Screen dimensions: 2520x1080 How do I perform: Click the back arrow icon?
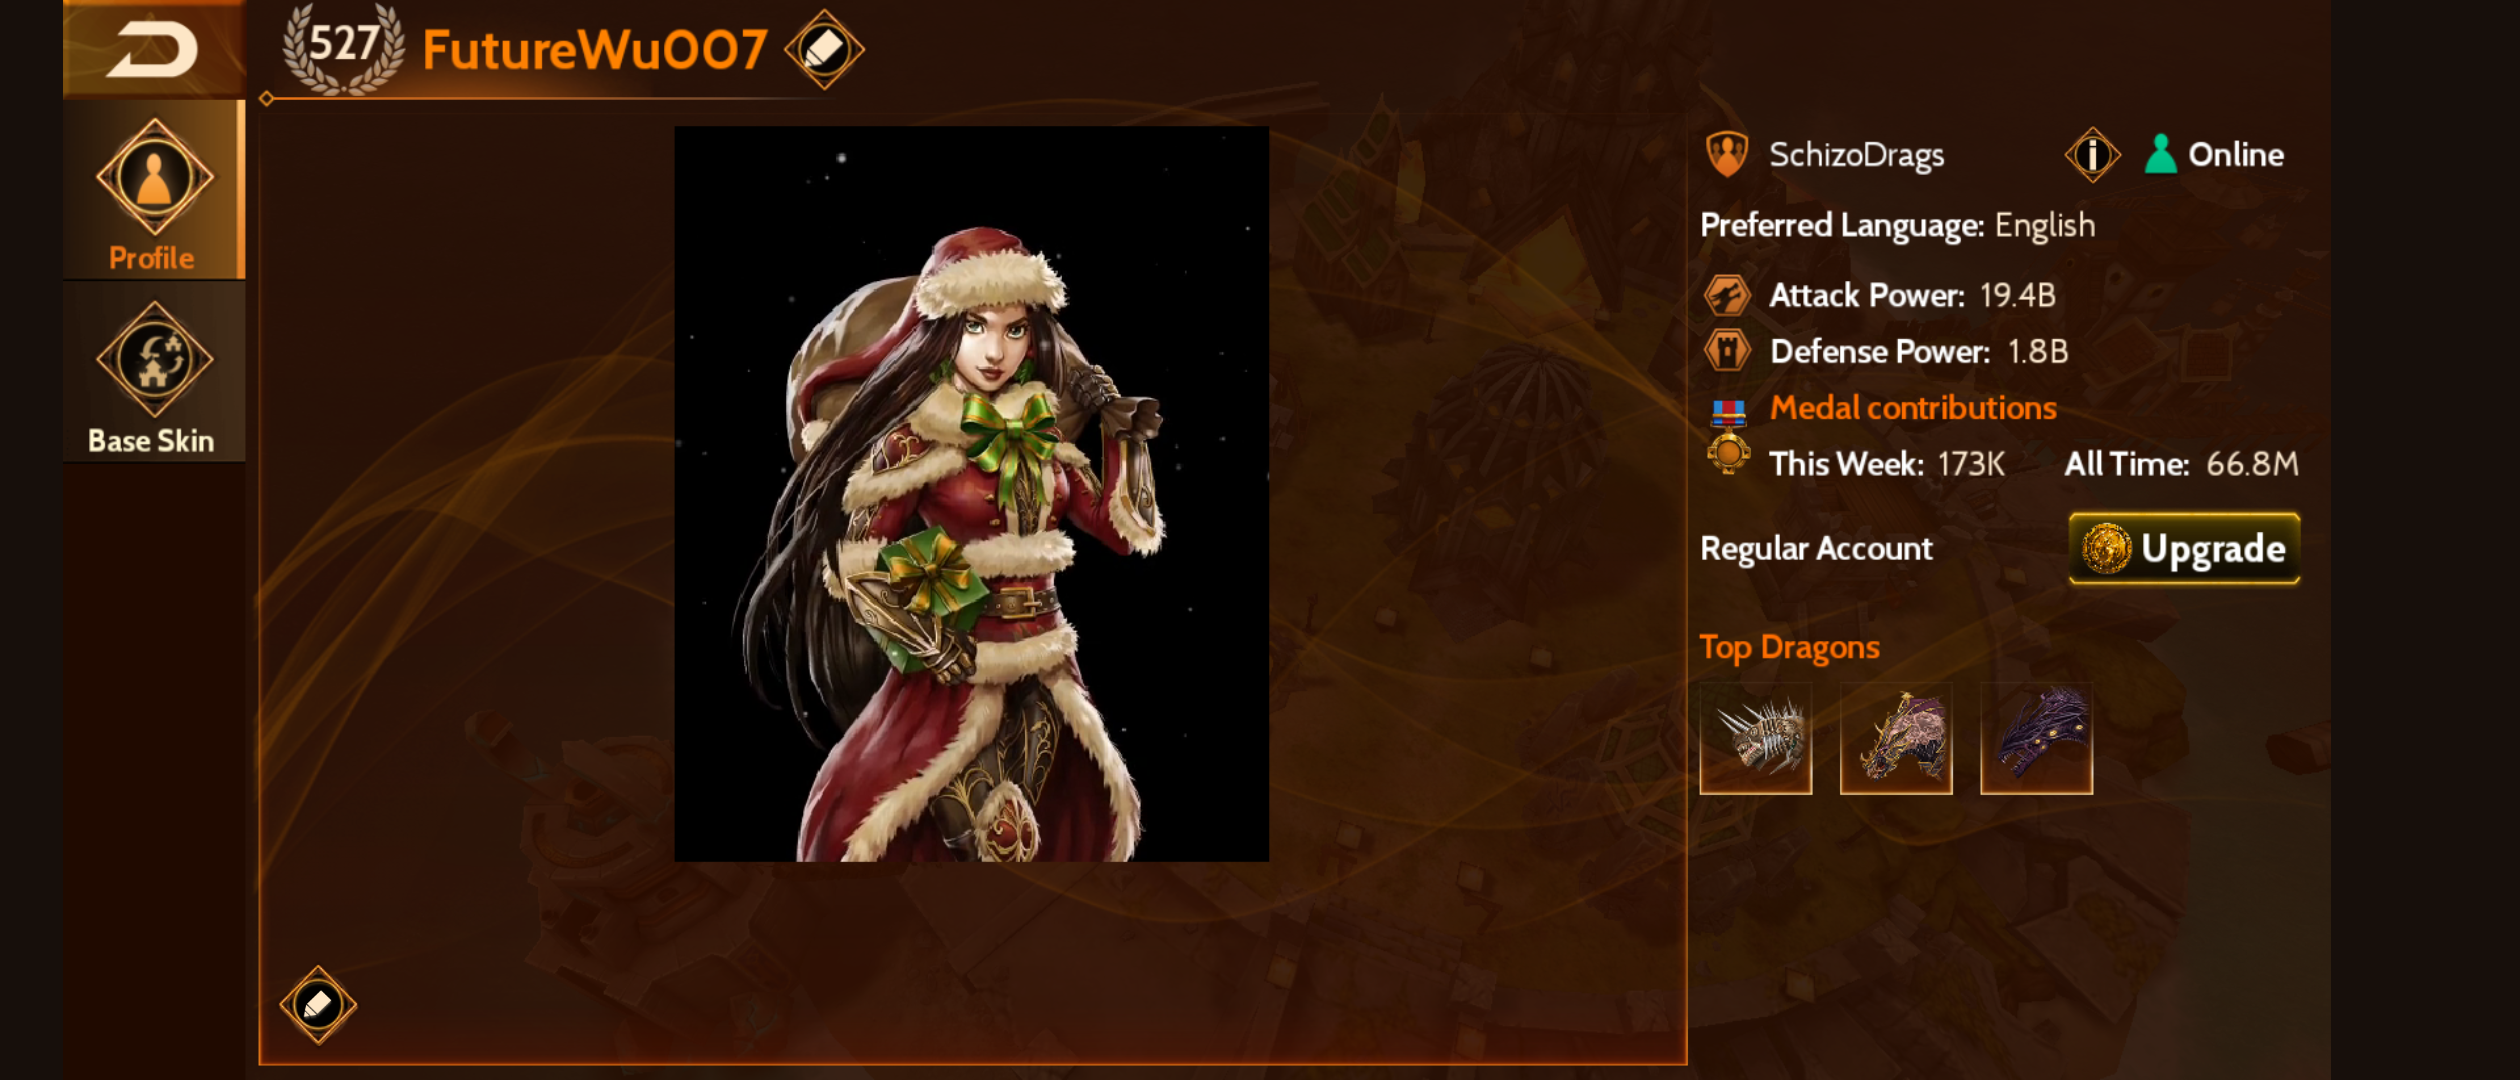(152, 49)
